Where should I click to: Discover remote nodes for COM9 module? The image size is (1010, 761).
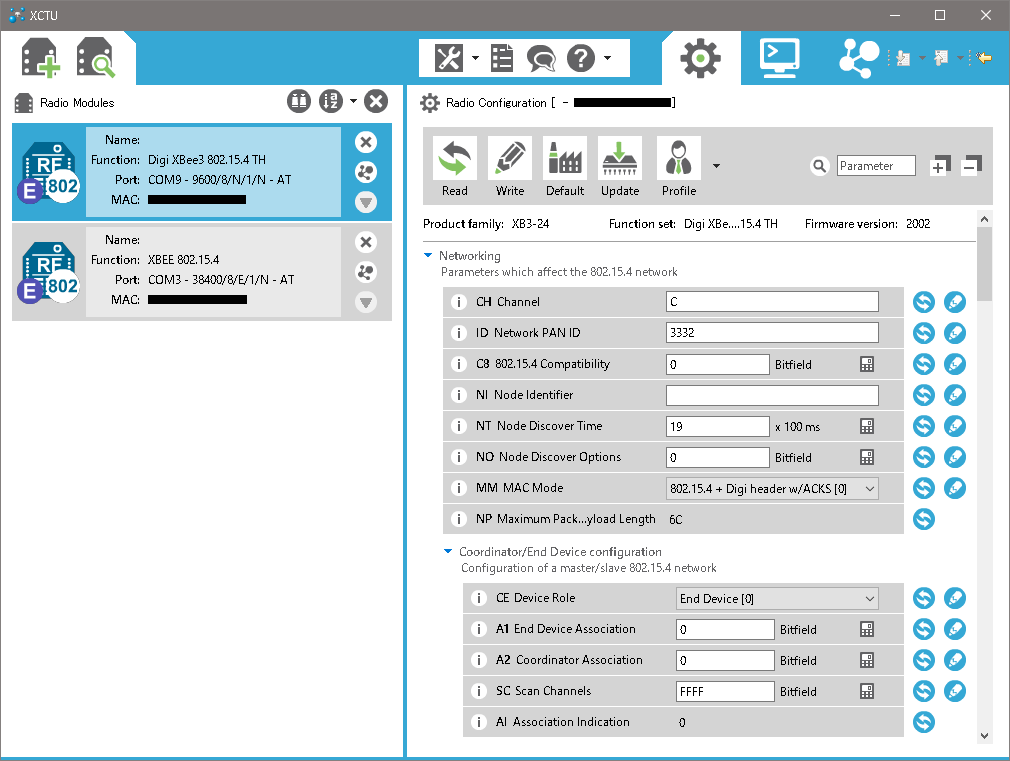(366, 172)
